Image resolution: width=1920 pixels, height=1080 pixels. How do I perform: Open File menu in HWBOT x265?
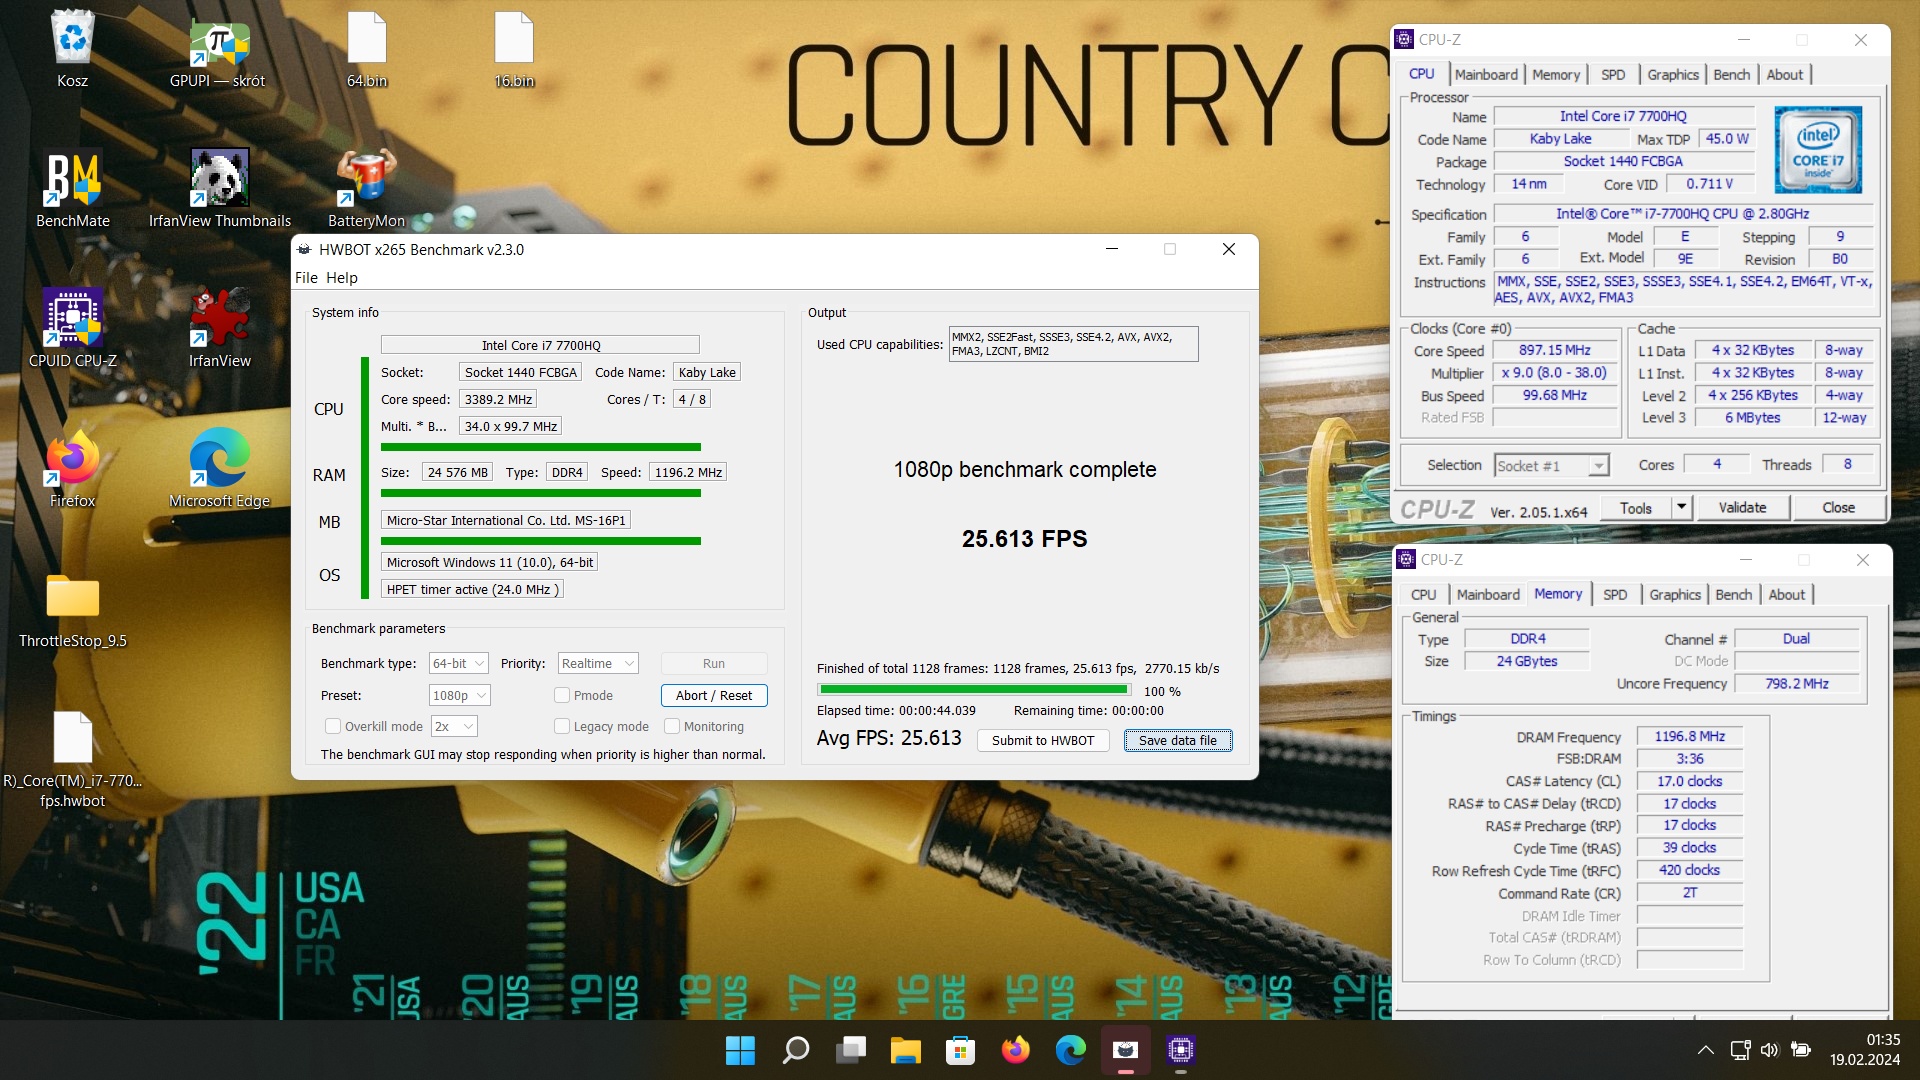click(x=306, y=277)
